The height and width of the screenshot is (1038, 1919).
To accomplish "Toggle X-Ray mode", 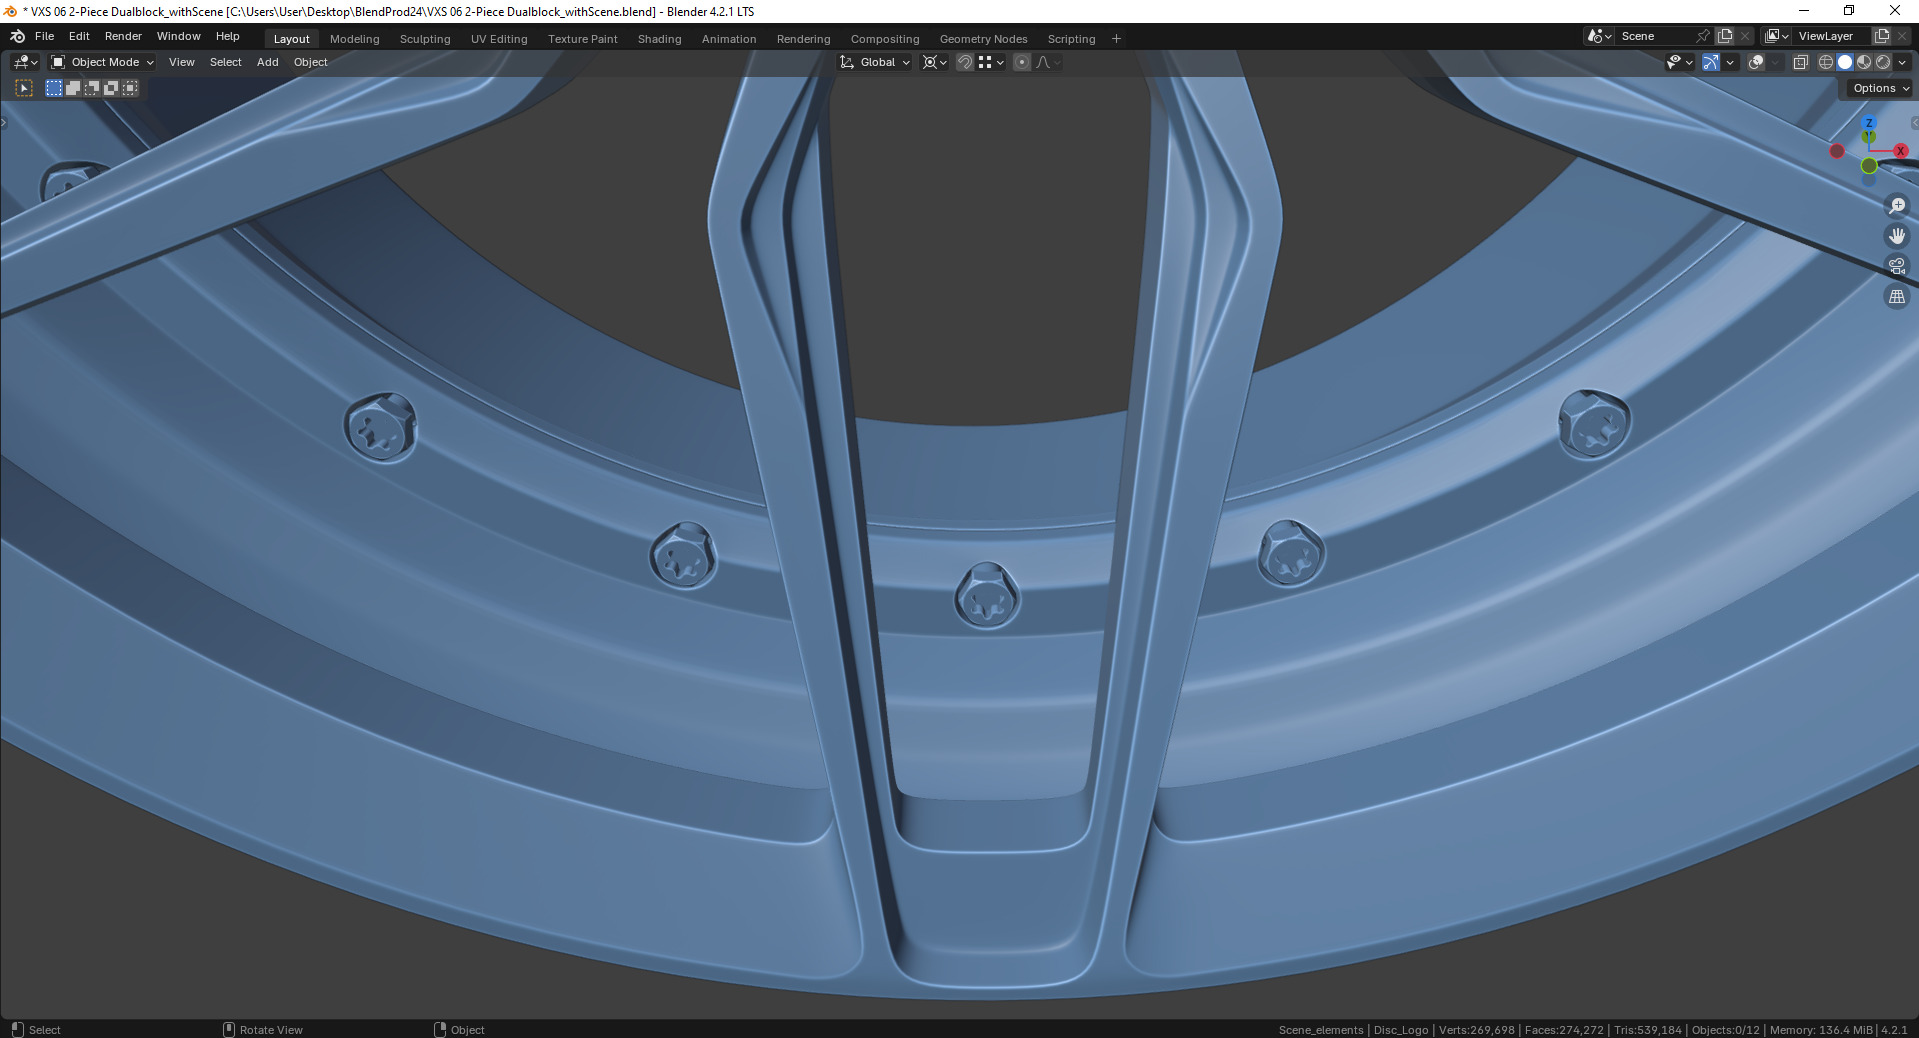I will click(1800, 62).
